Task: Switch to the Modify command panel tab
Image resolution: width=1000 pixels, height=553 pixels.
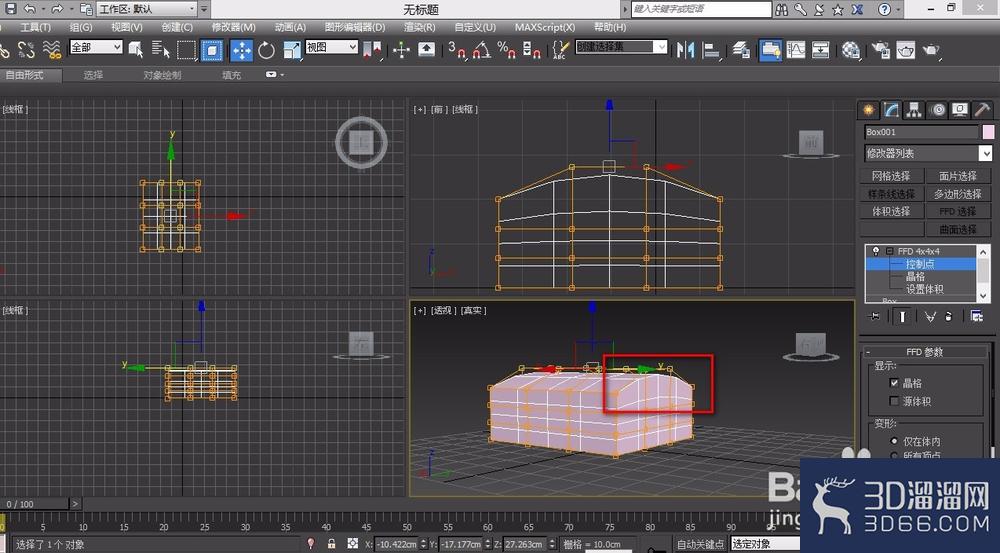Action: point(891,110)
